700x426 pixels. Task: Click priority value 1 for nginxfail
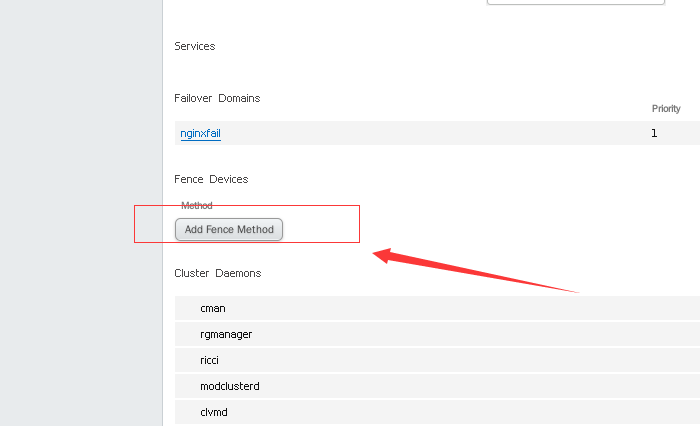[654, 133]
